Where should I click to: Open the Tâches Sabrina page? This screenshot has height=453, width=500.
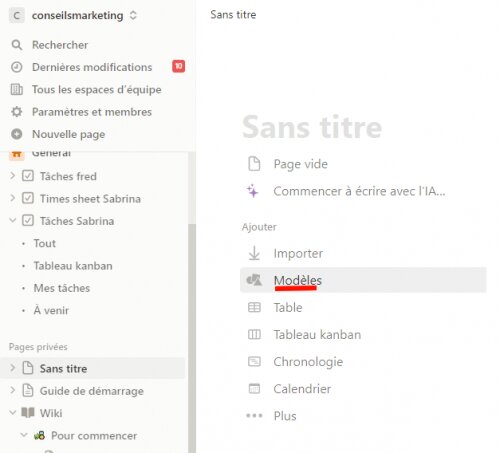coord(77,221)
